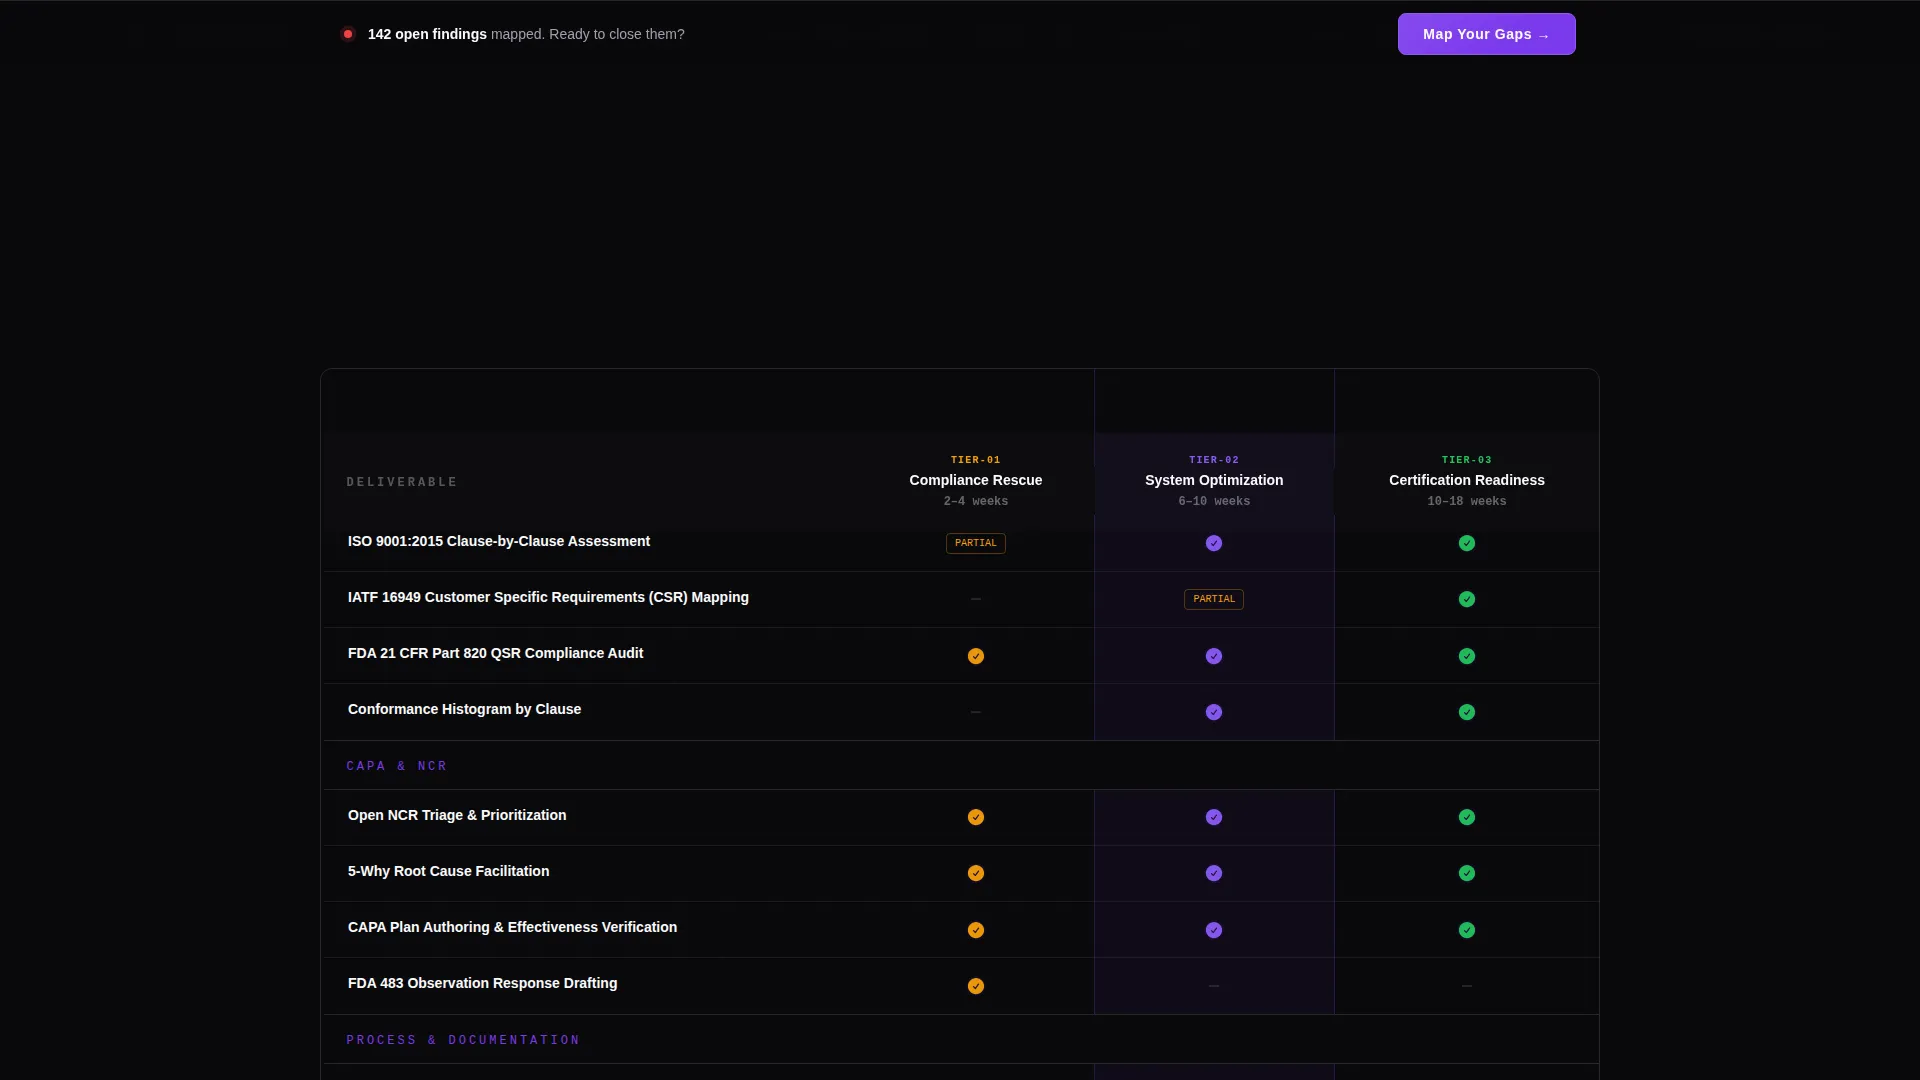
Task: Click orange check for FDA 21 CFR Part 820 Audit
Action: coord(976,656)
